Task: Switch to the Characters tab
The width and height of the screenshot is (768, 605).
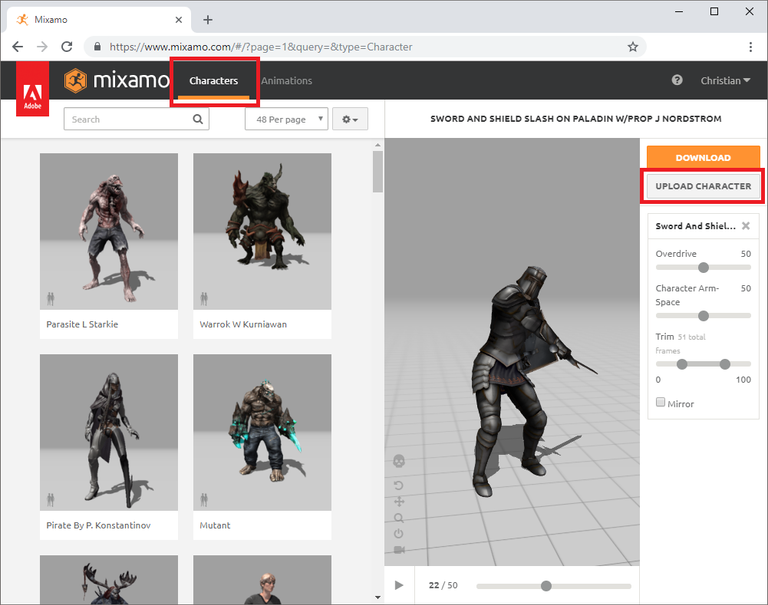Action: (x=214, y=81)
